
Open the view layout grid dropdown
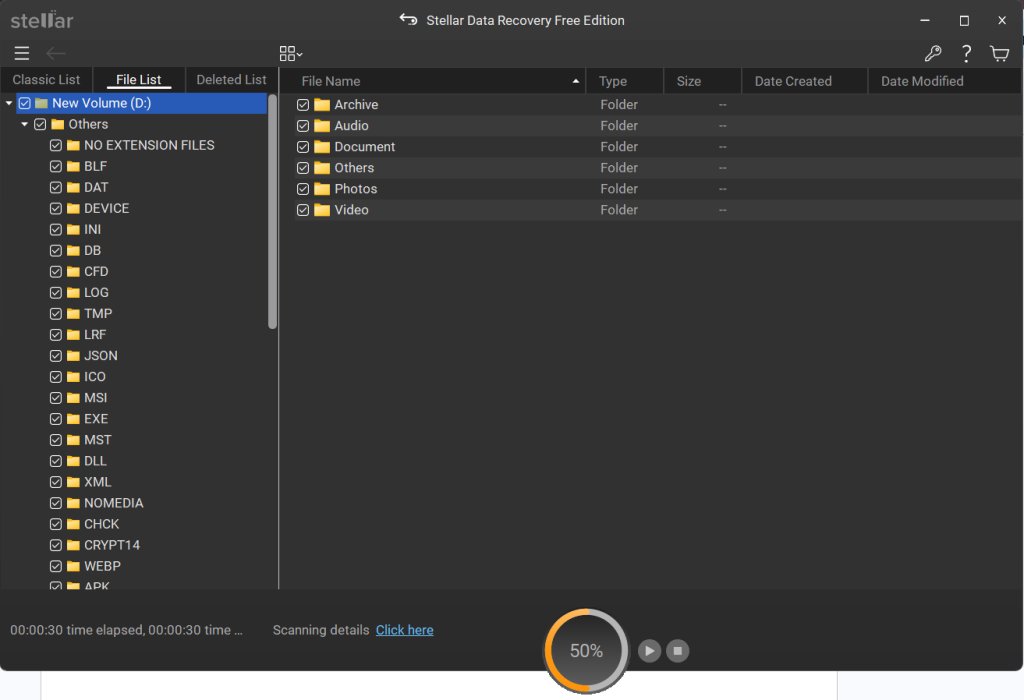tap(291, 54)
